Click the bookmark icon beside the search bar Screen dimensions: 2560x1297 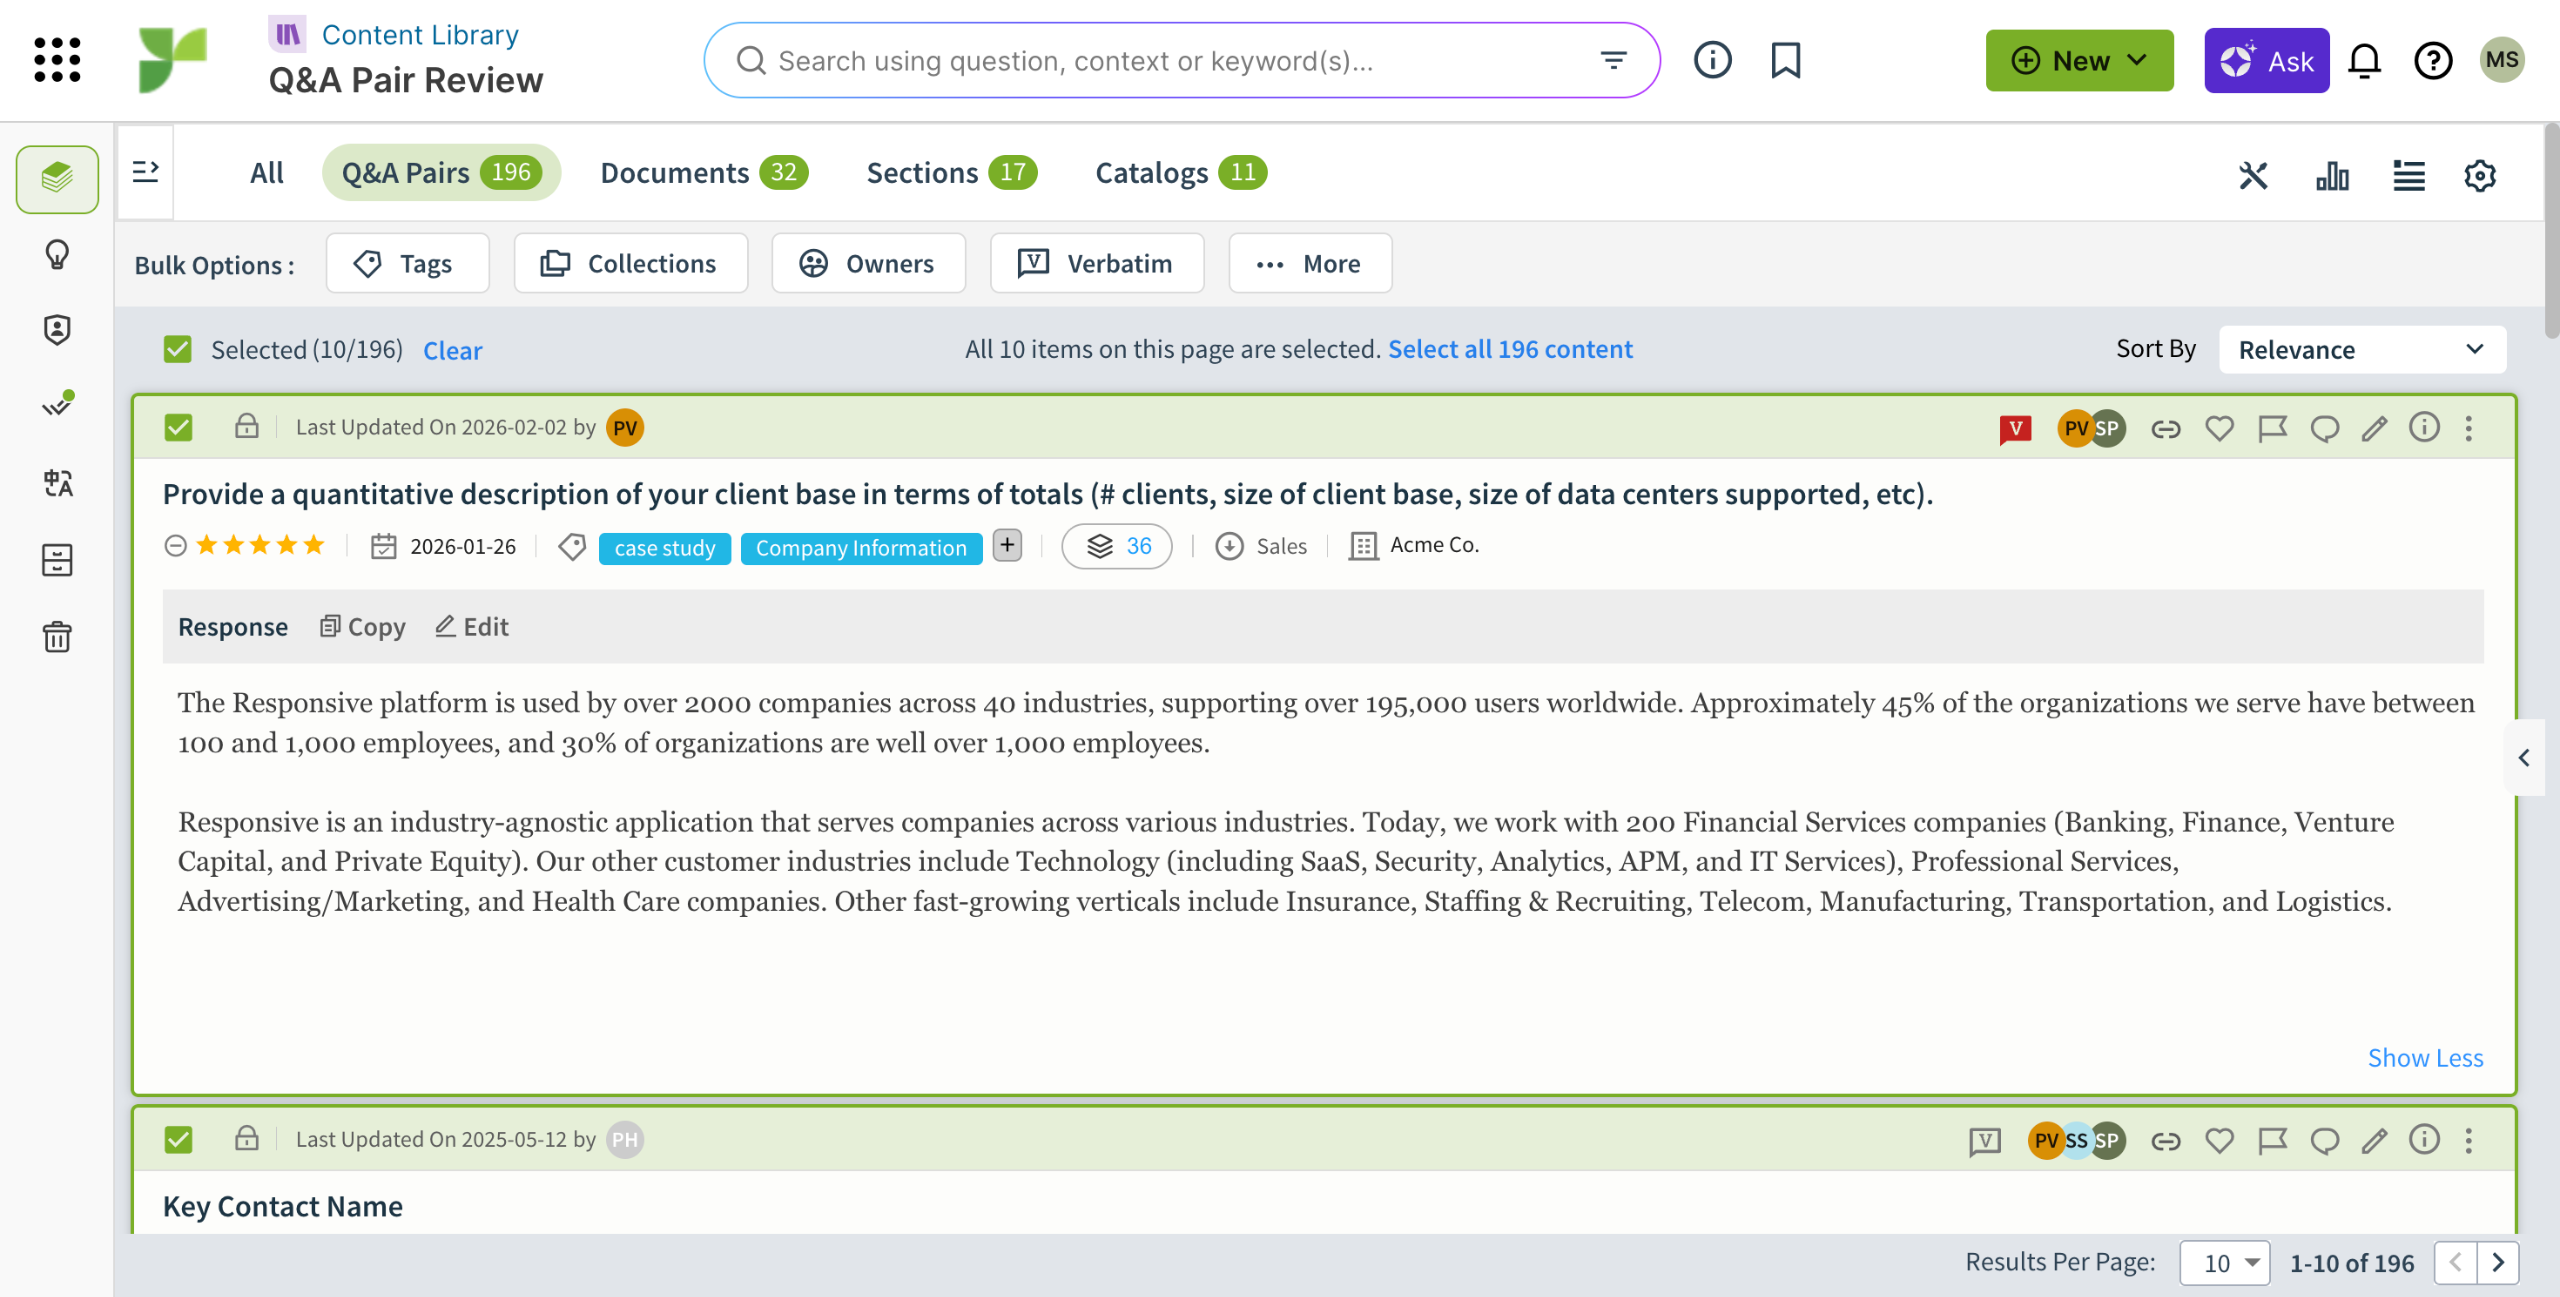pos(1785,60)
